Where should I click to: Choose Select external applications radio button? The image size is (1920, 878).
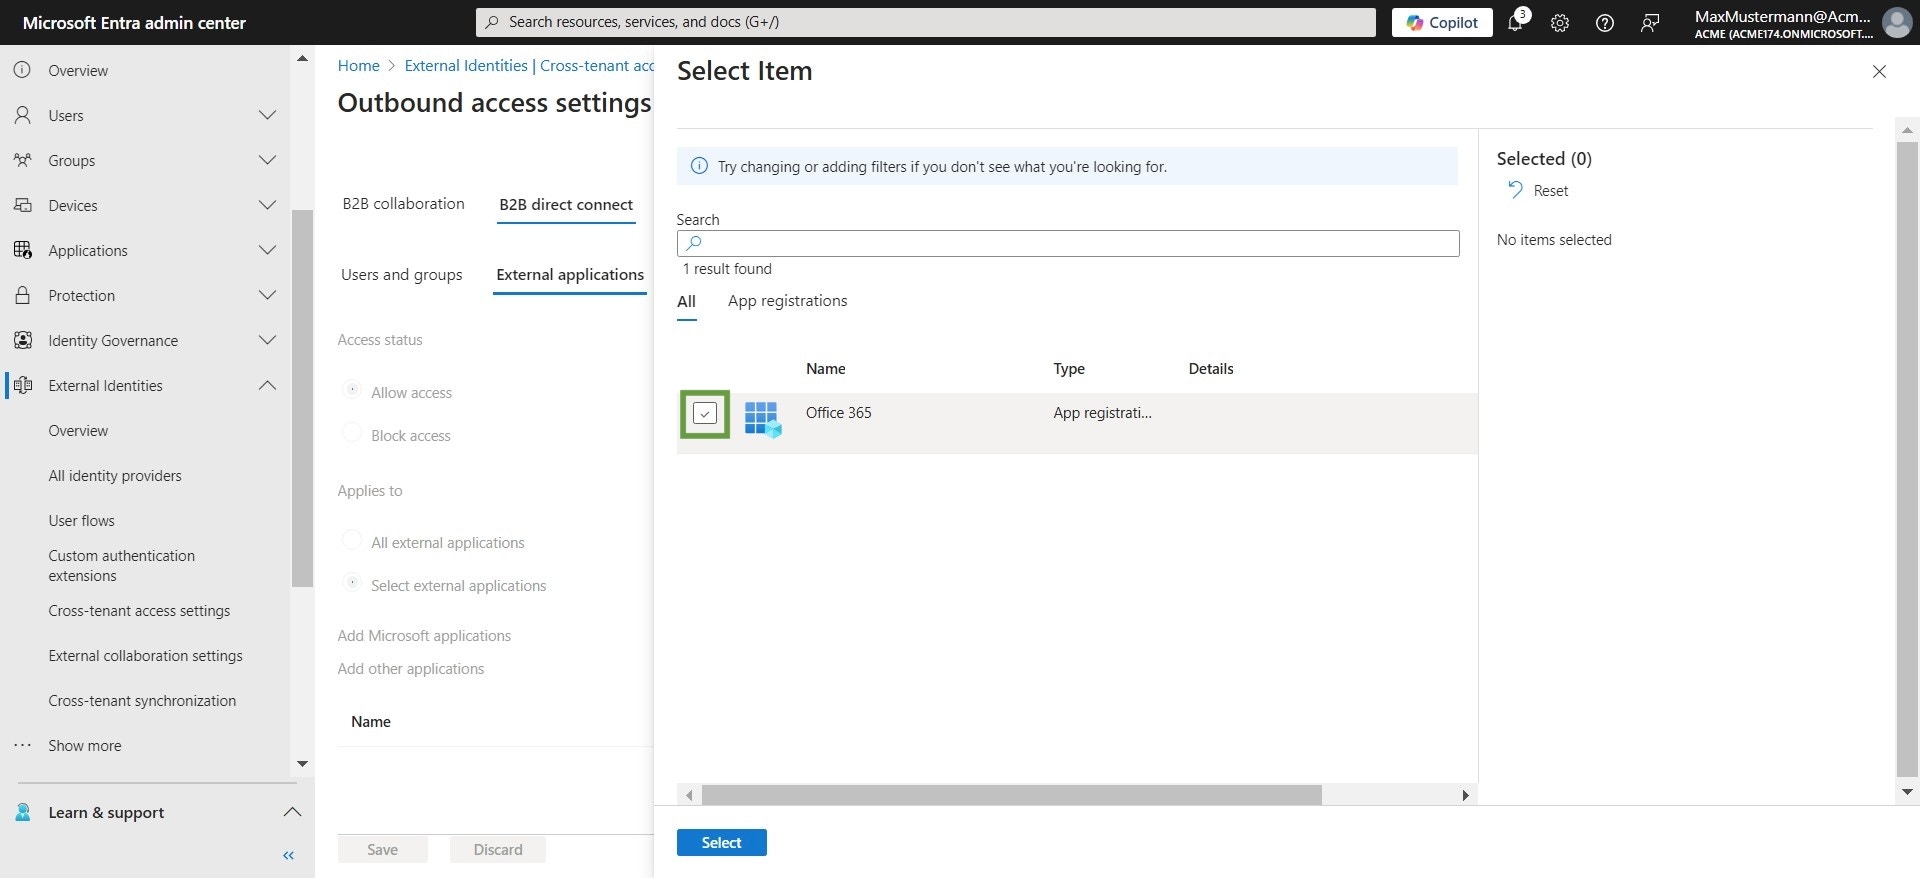pyautogui.click(x=351, y=583)
